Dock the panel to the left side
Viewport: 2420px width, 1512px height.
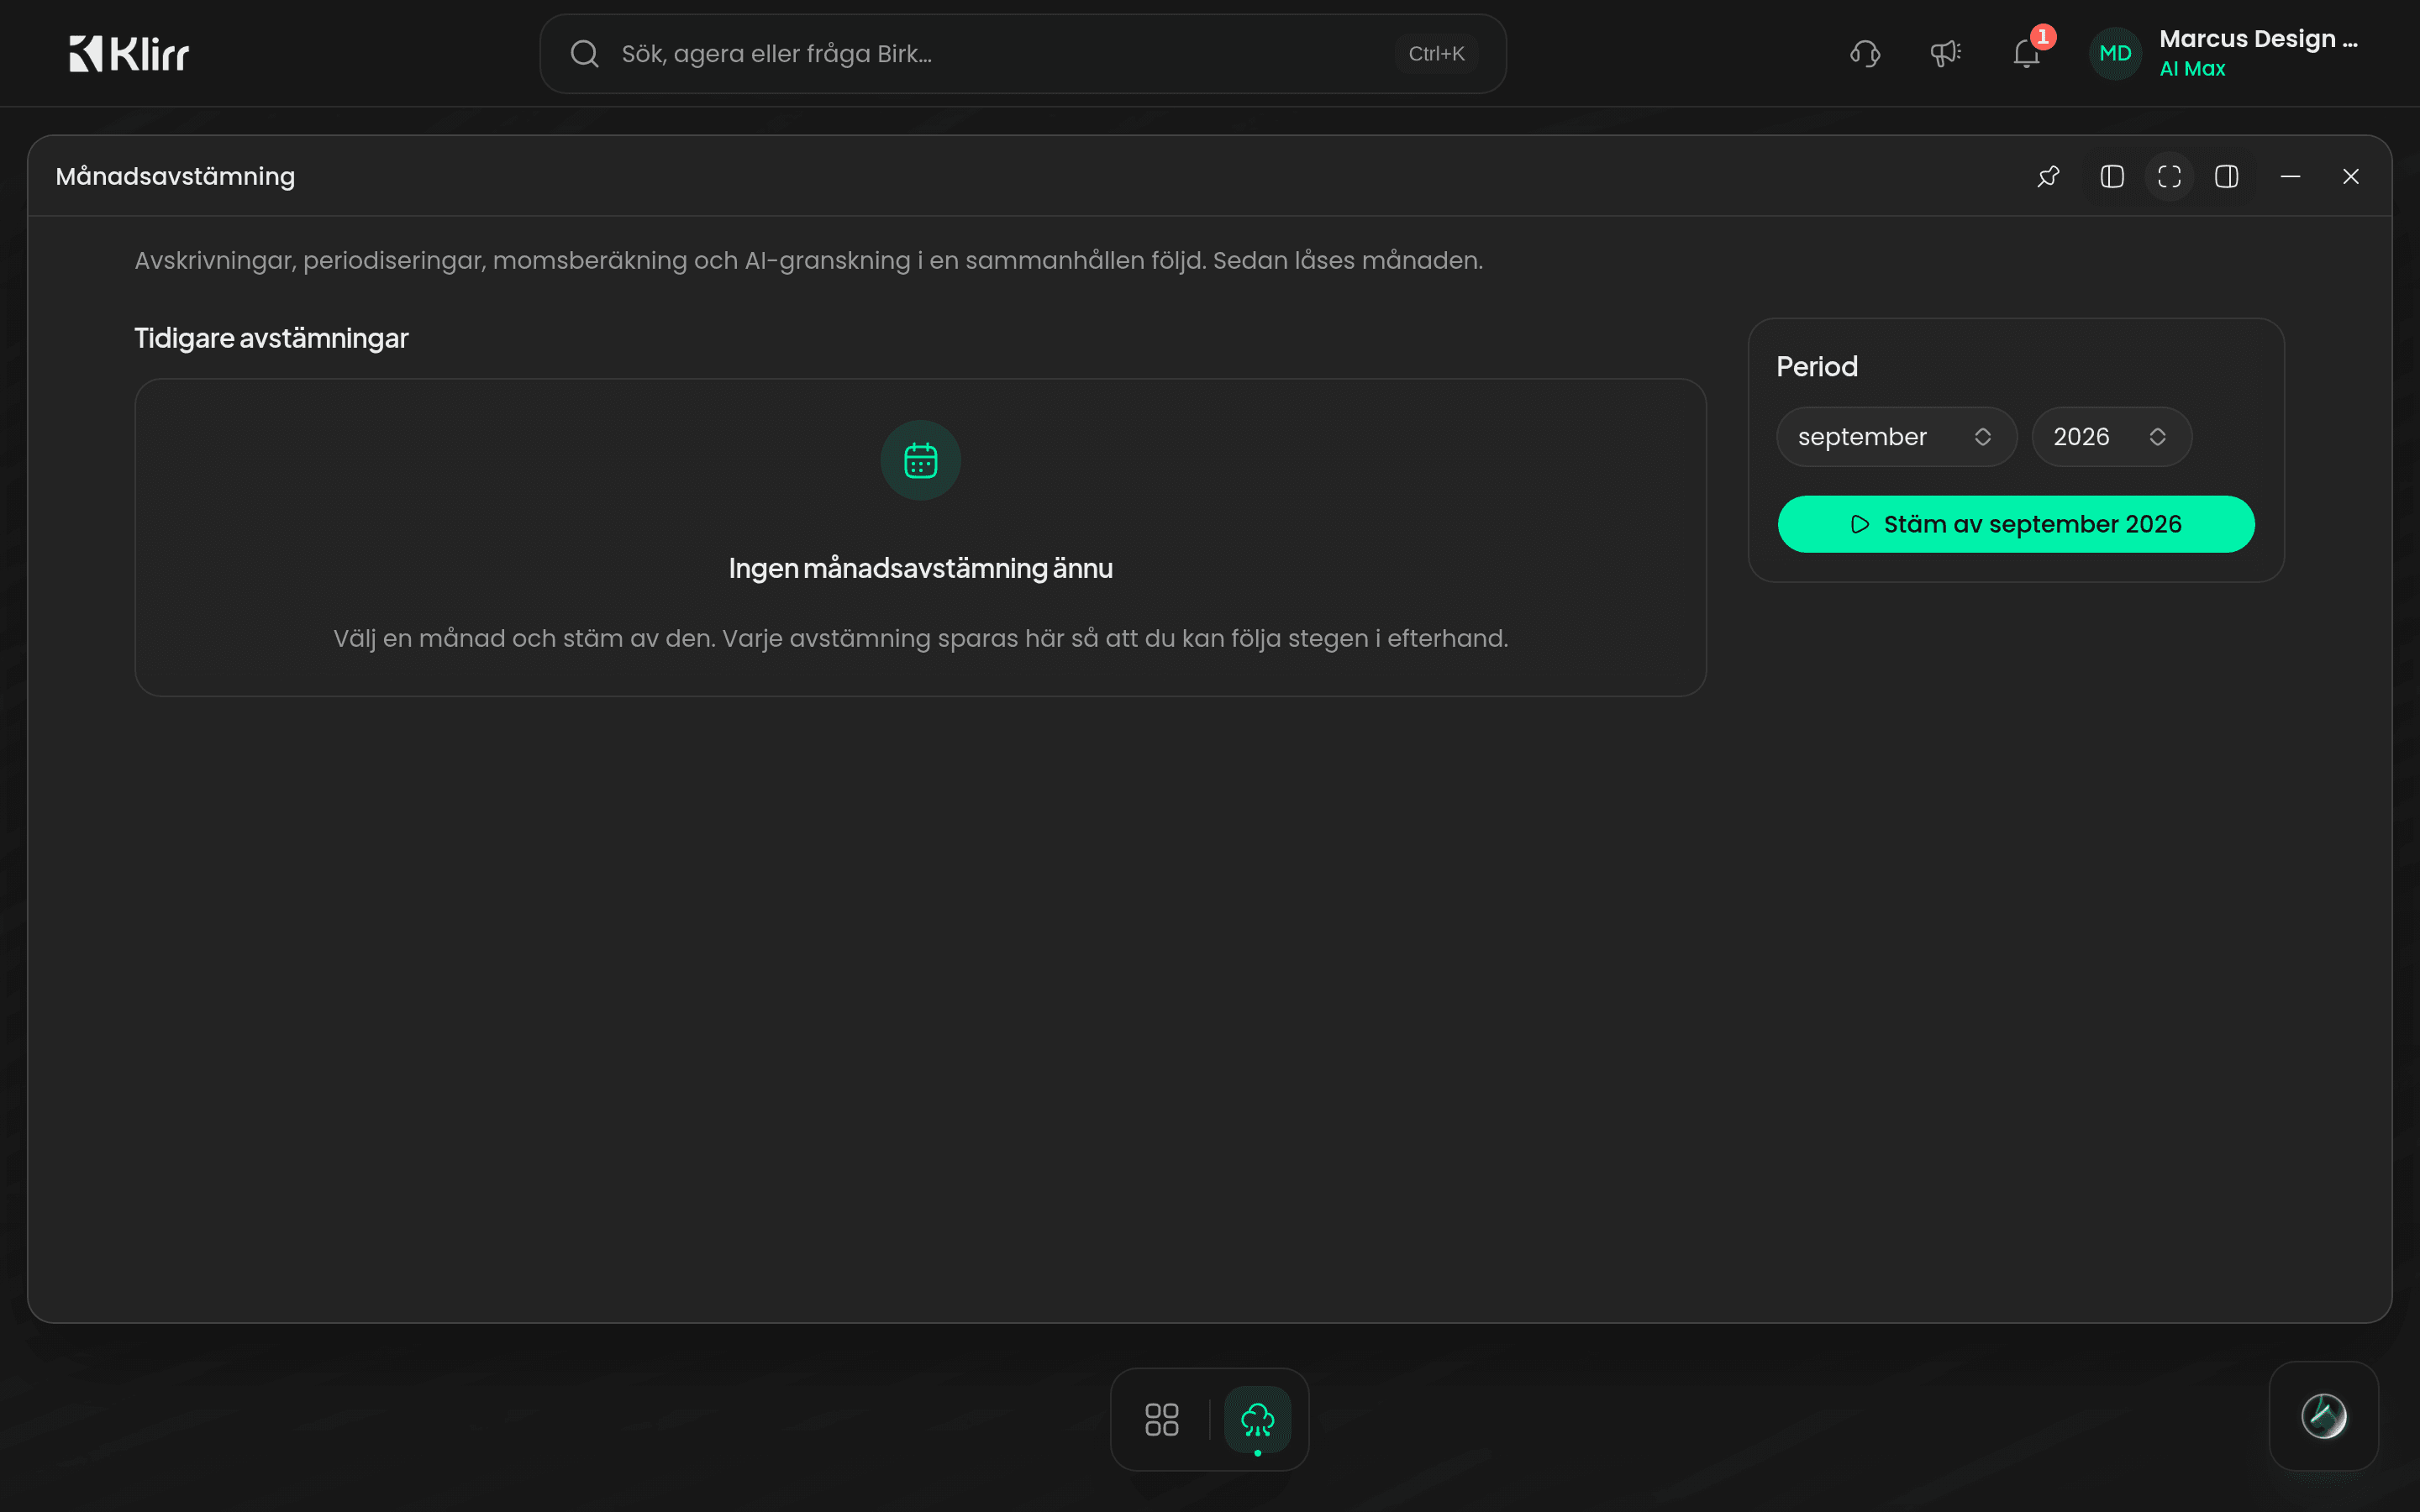point(2112,177)
